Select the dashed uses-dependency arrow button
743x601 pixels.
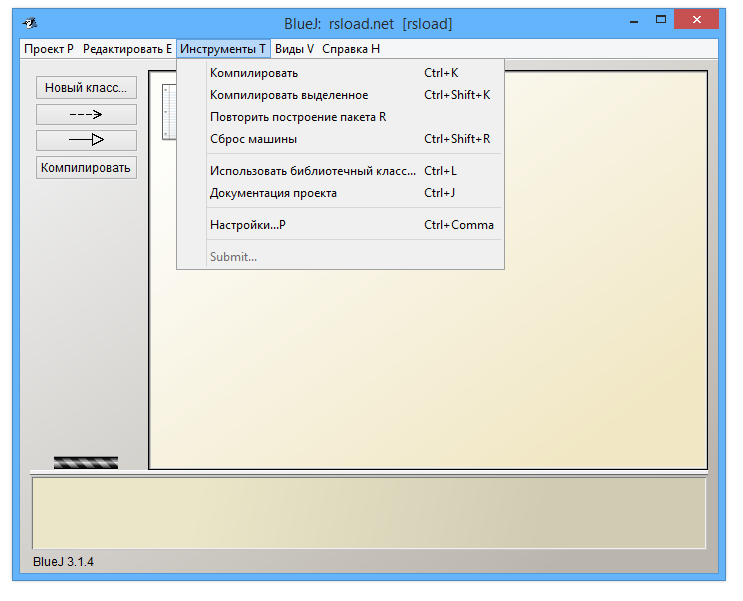click(86, 115)
